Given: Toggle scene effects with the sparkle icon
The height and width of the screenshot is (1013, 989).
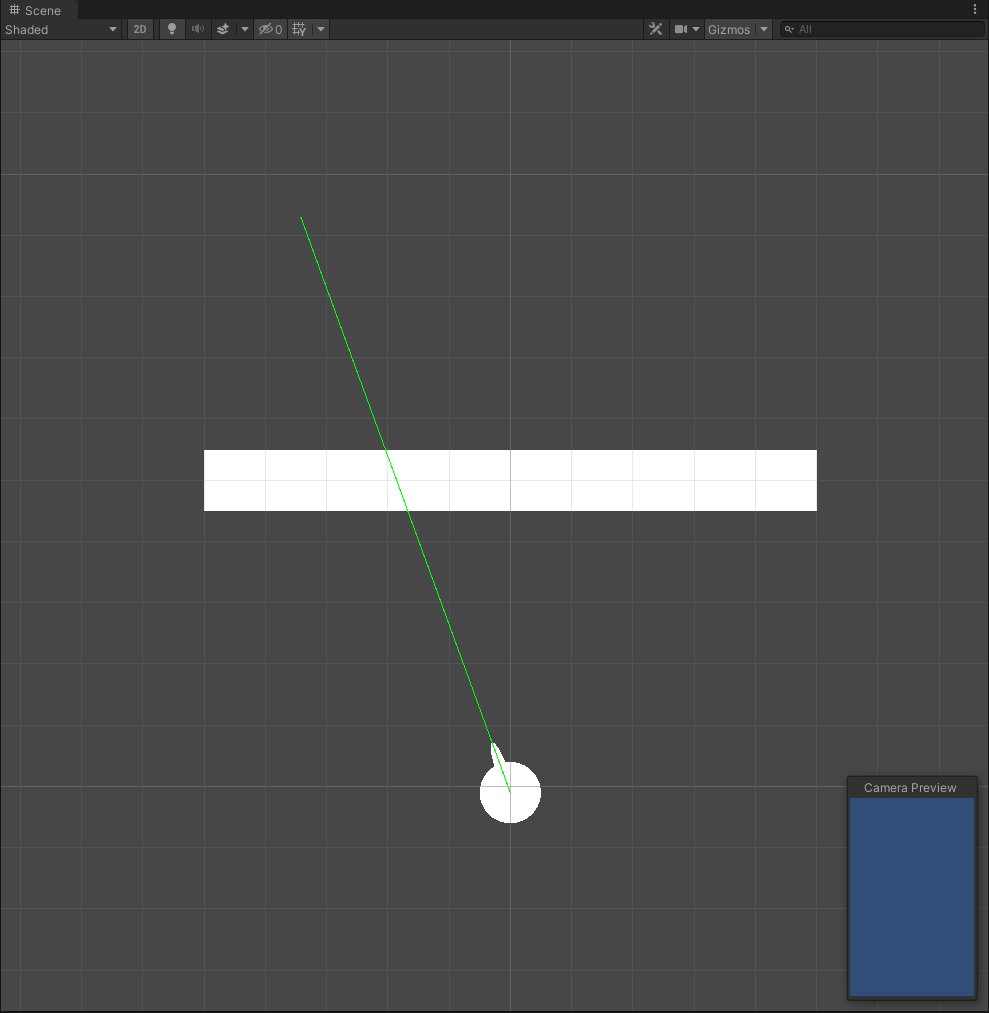Looking at the screenshot, I should pyautogui.click(x=222, y=29).
